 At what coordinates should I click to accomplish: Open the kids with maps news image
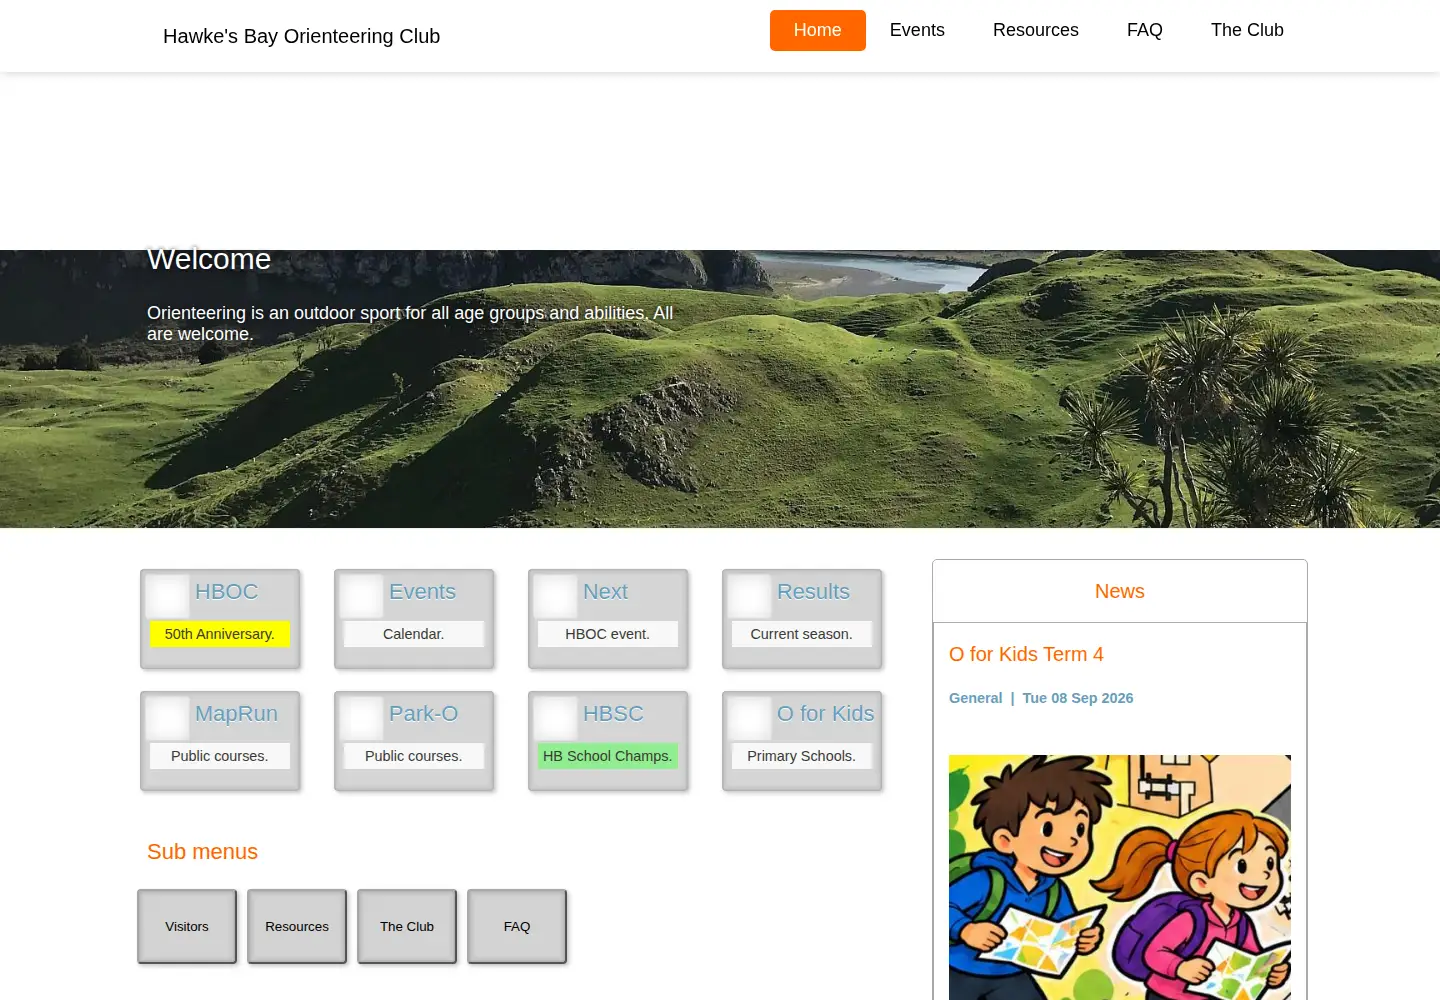point(1120,877)
